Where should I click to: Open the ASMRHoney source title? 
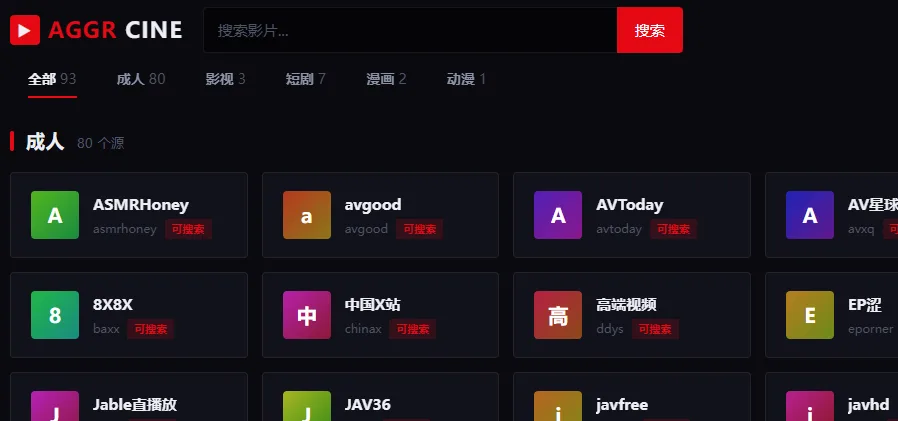click(x=141, y=204)
